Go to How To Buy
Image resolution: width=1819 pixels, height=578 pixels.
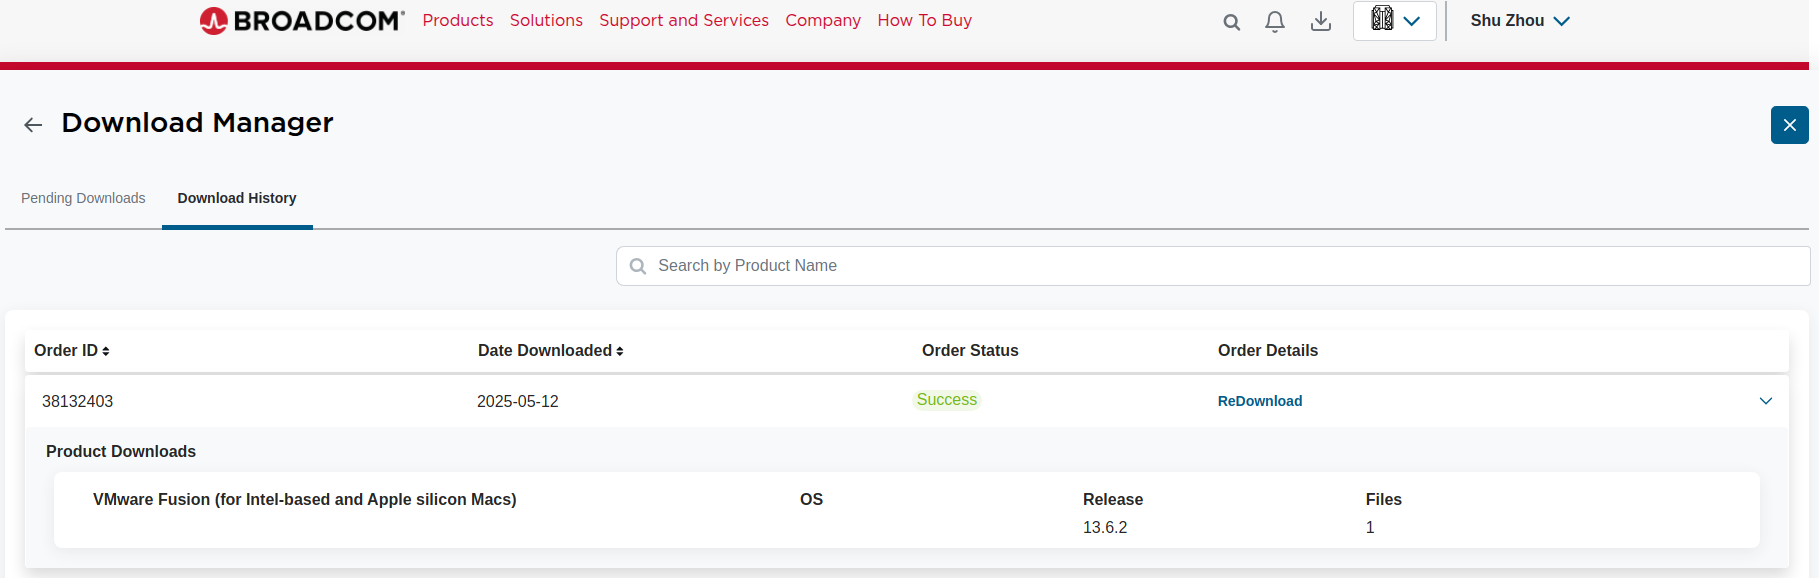point(924,21)
